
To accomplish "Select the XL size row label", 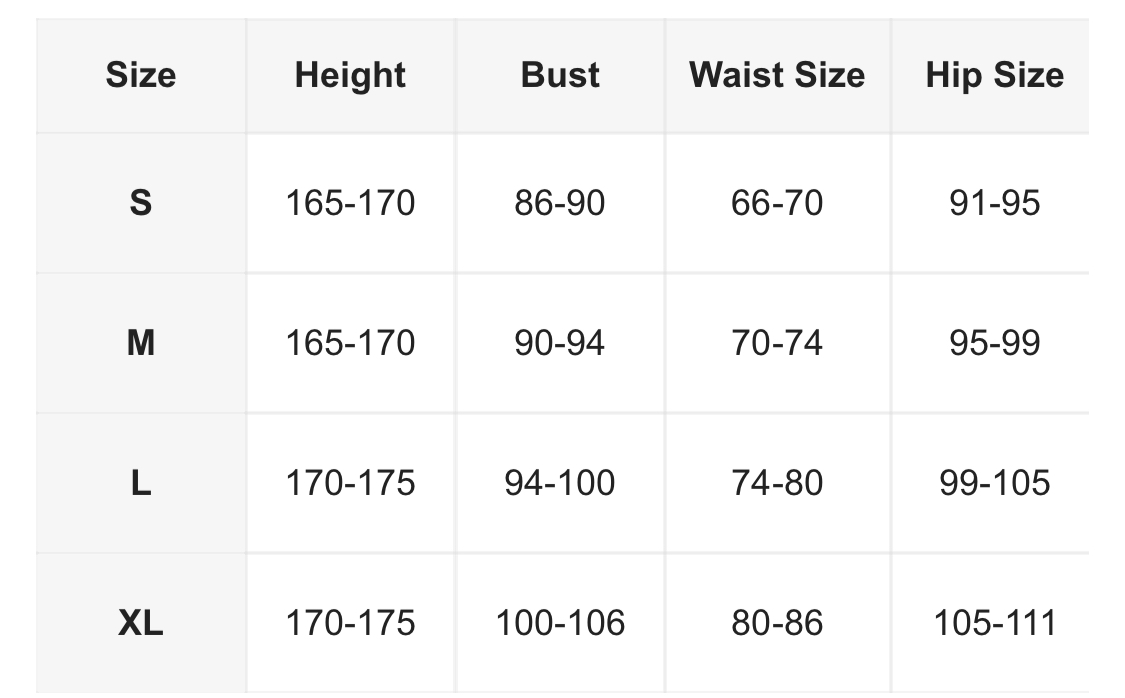I will [141, 623].
